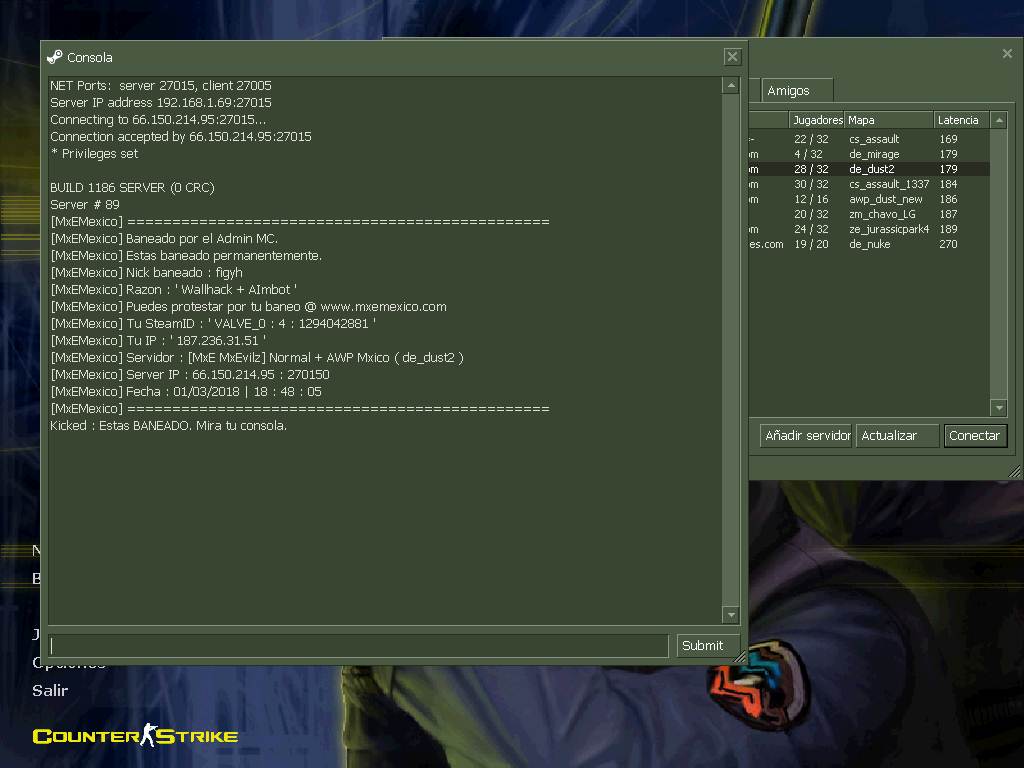Click the Conectar button
Screen dimensions: 1024x768
pos(975,436)
